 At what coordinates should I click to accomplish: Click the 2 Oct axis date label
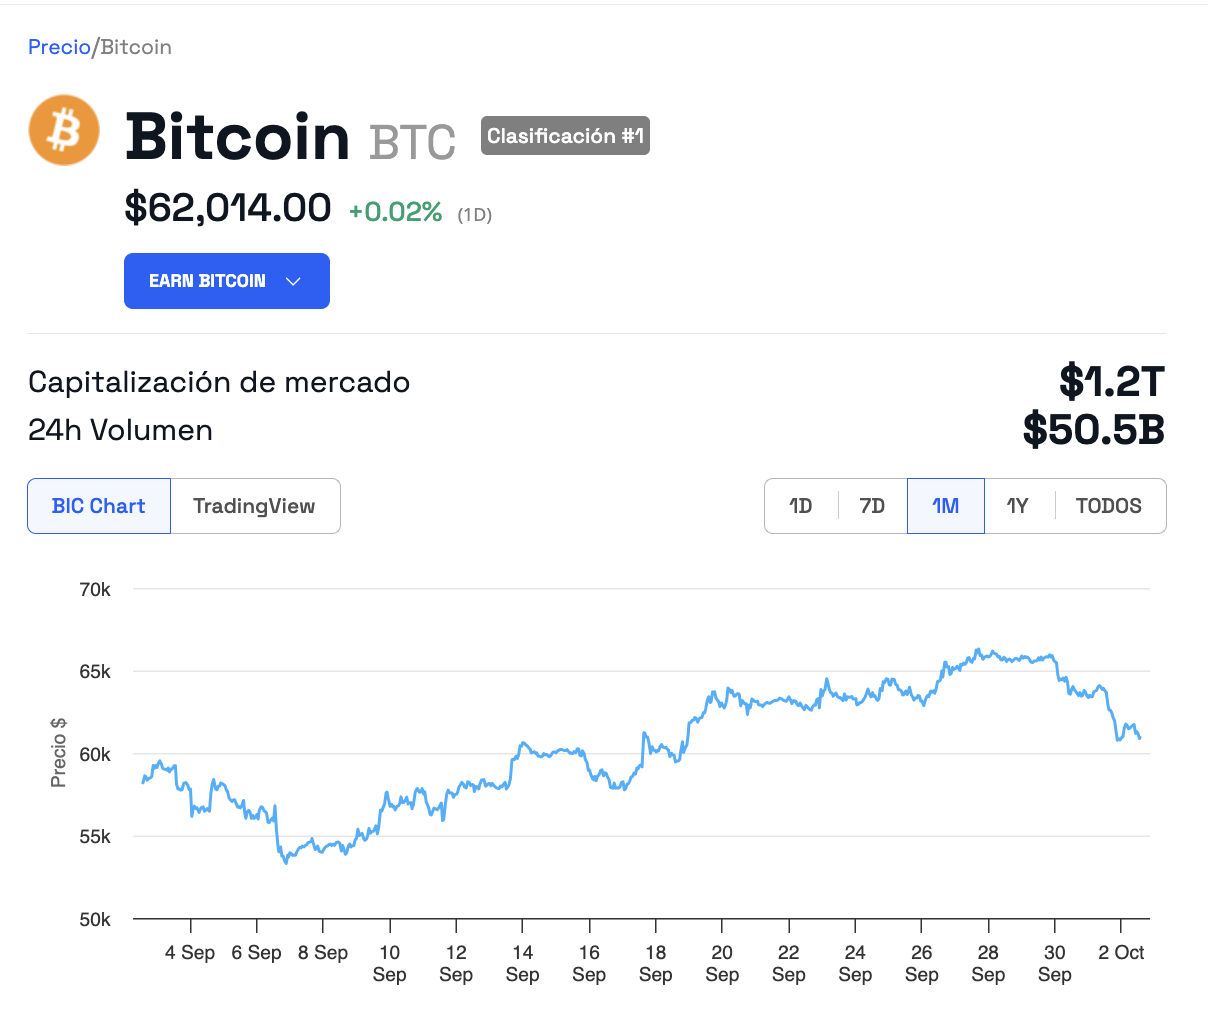[1121, 953]
